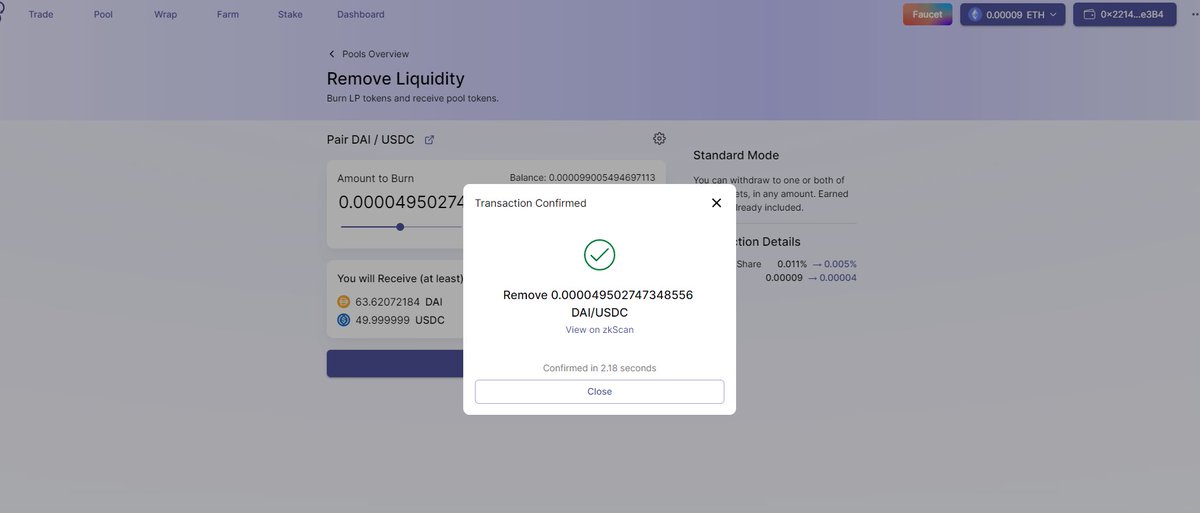Click the back chevron before Pools Overview

[x=332, y=54]
